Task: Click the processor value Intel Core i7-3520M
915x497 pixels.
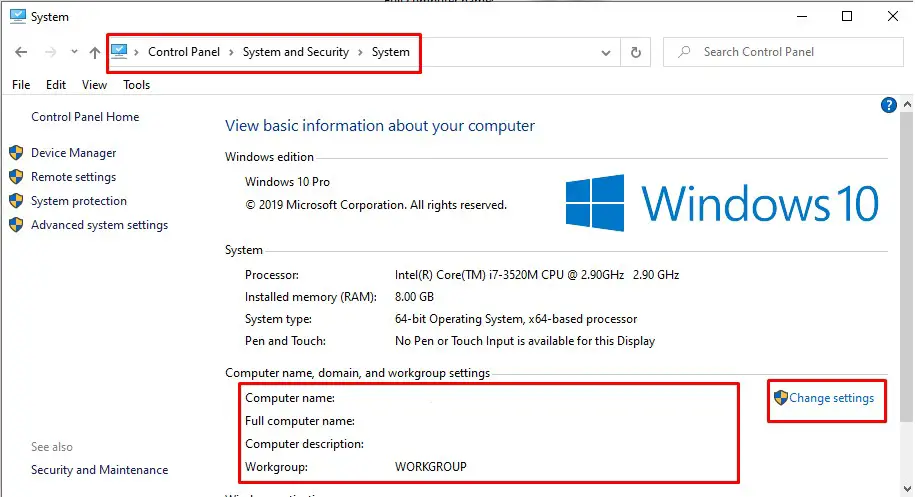Action: (537, 275)
